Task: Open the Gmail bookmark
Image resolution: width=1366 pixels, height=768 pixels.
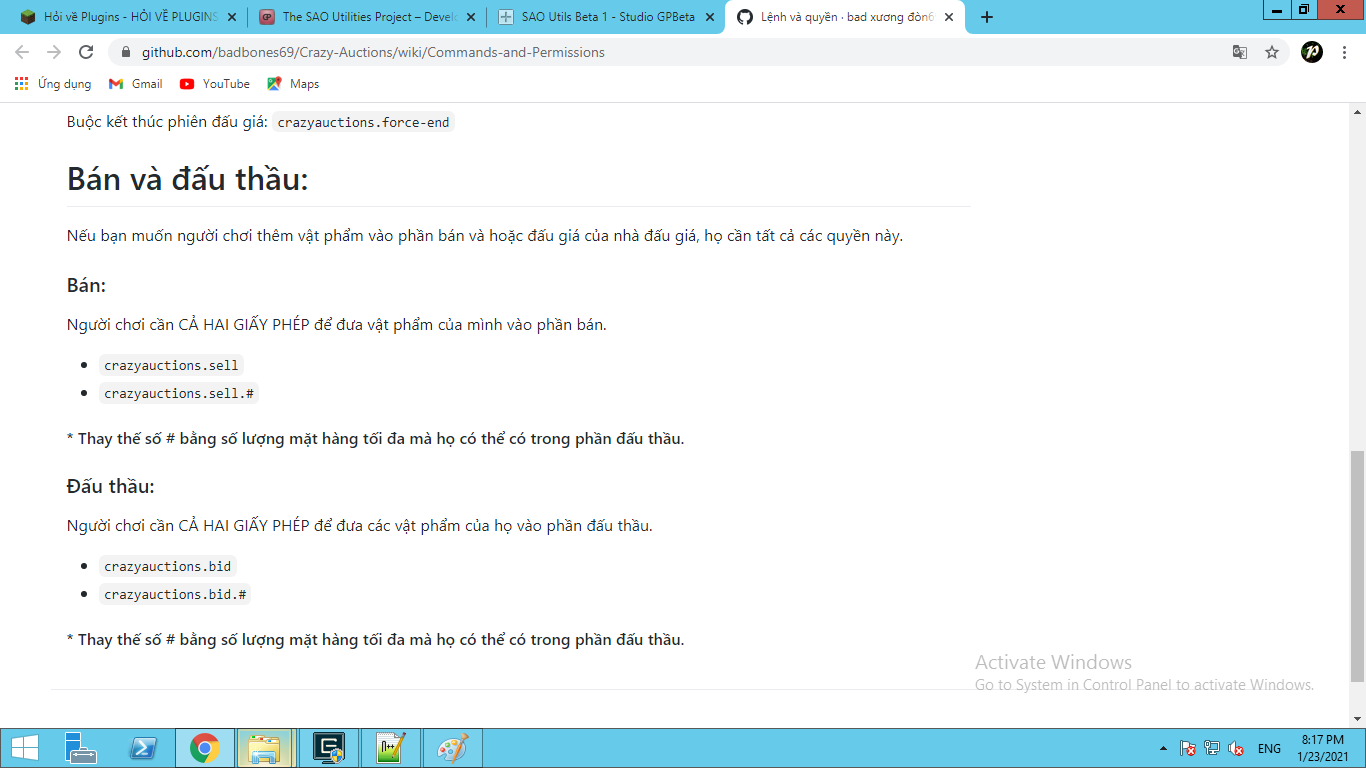Action: 136,84
